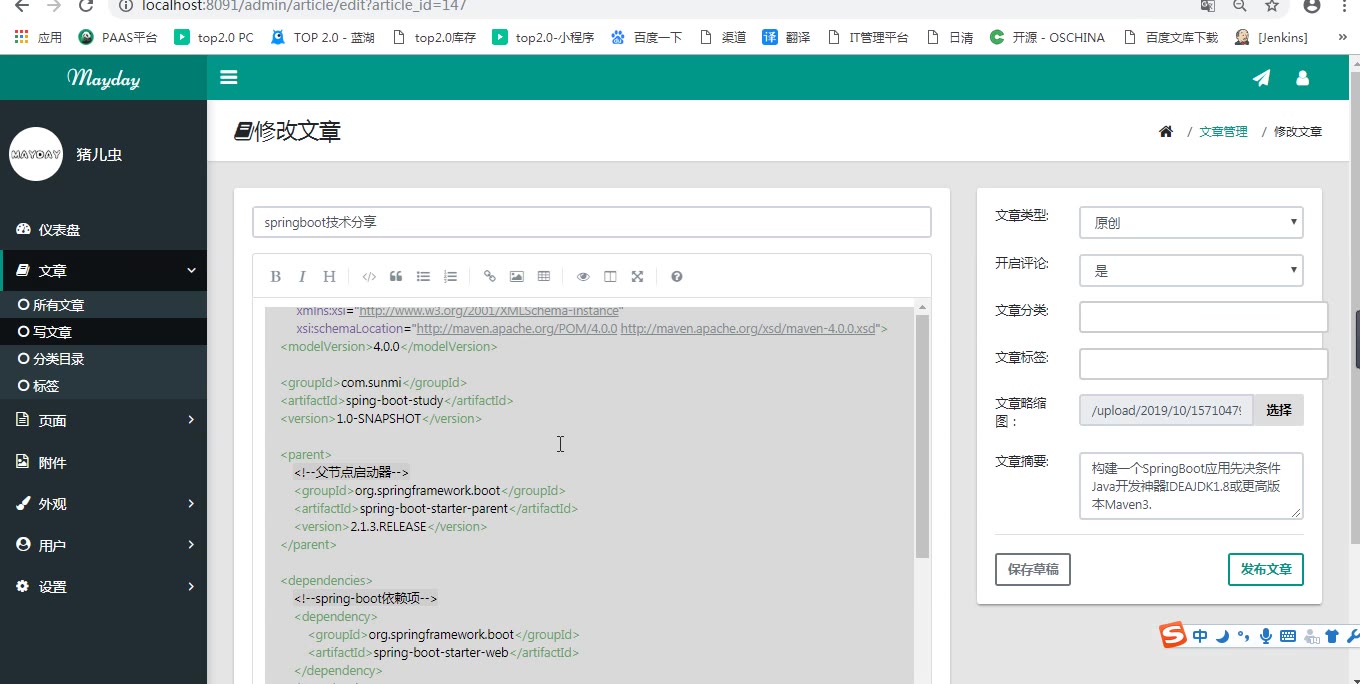Open the top2.0 PC bookmark
Screen dimensions: 1360x684
[x=214, y=37]
